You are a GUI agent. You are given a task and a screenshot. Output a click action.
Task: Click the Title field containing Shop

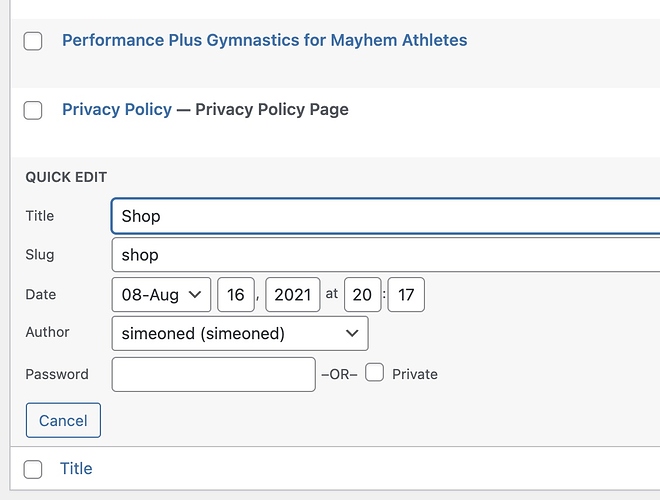[x=385, y=216]
